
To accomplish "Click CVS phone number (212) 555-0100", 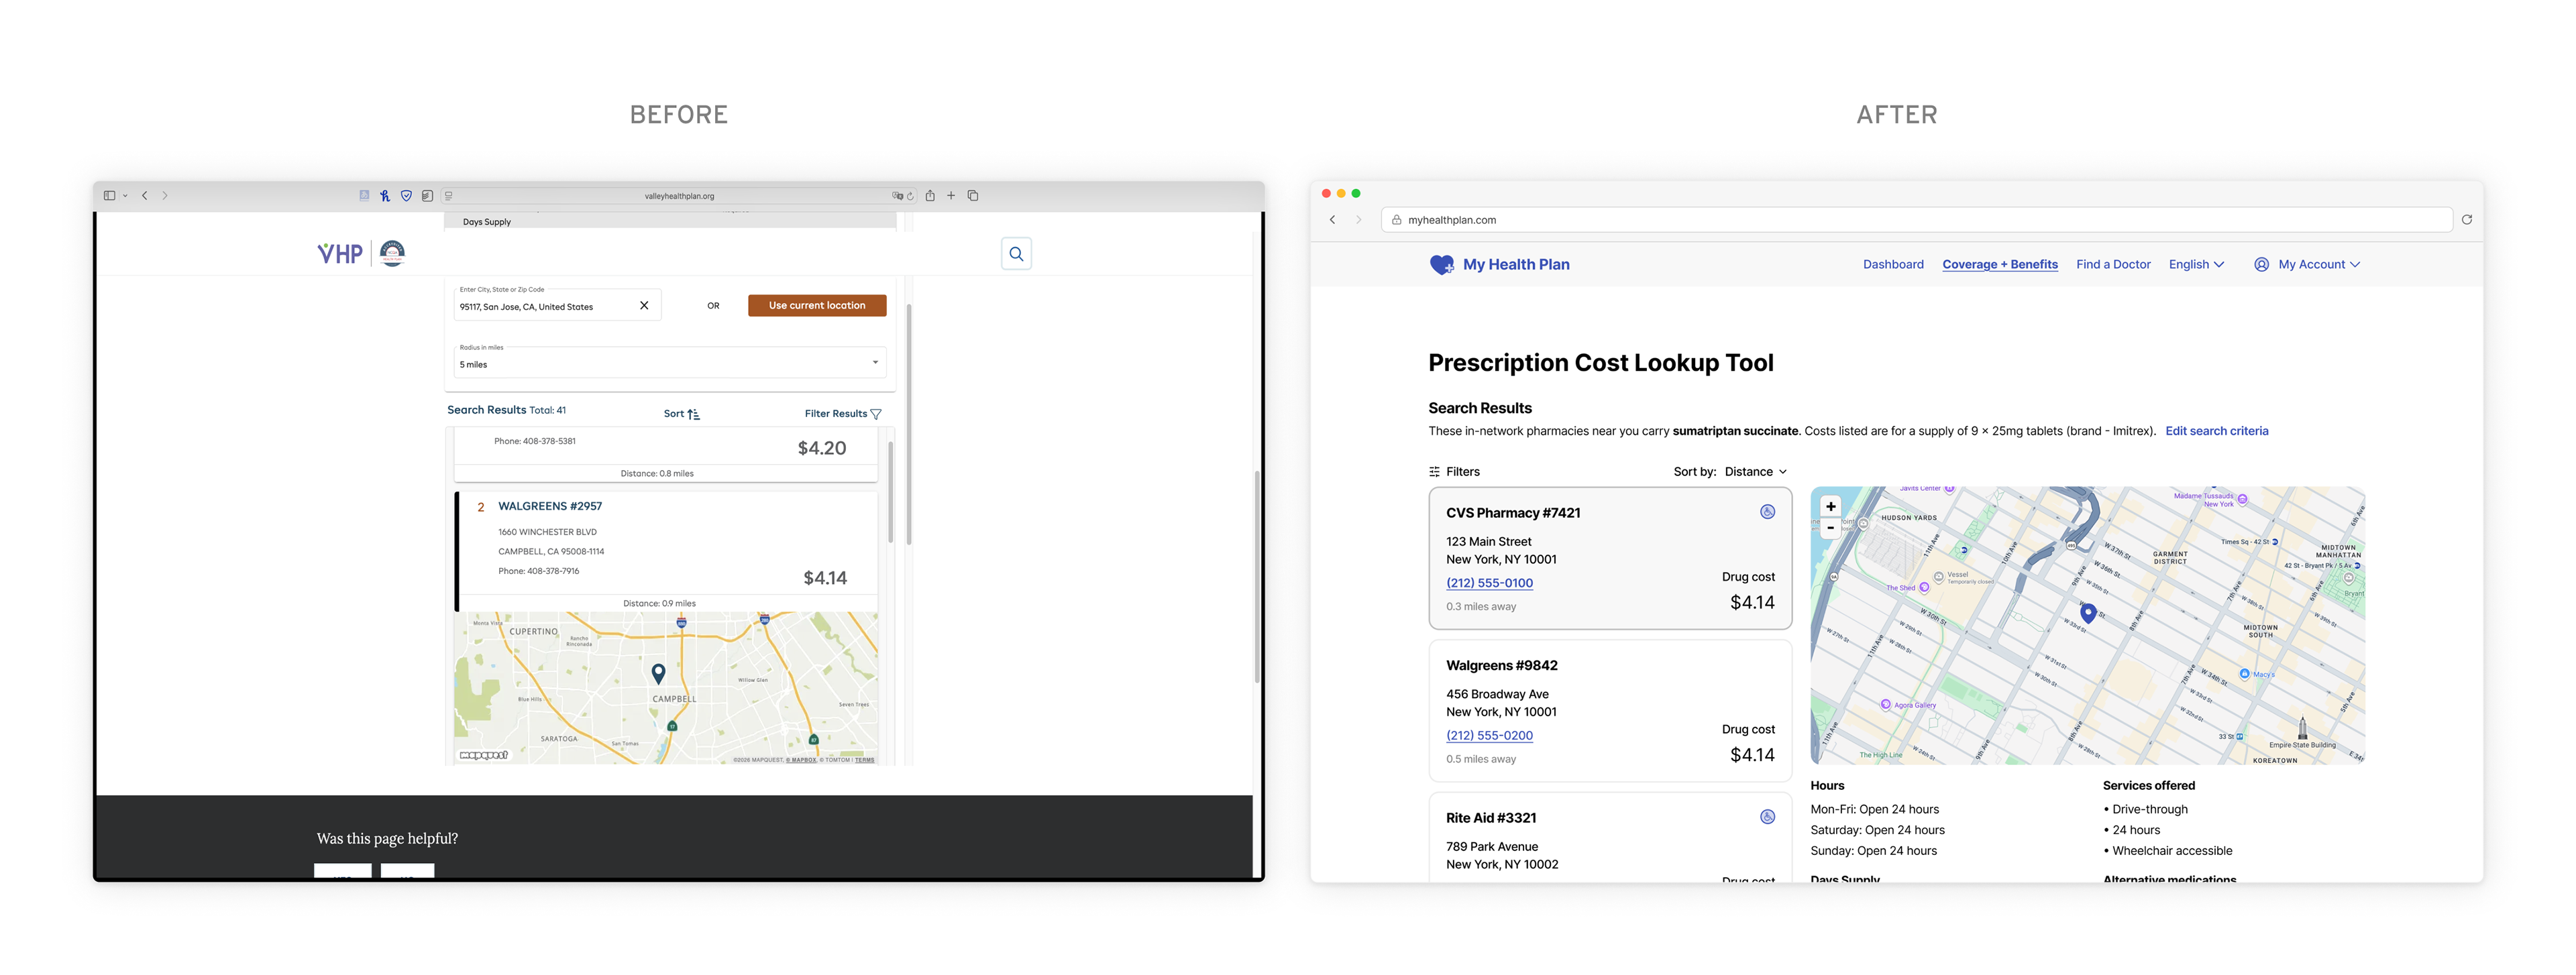I will click(x=1489, y=583).
